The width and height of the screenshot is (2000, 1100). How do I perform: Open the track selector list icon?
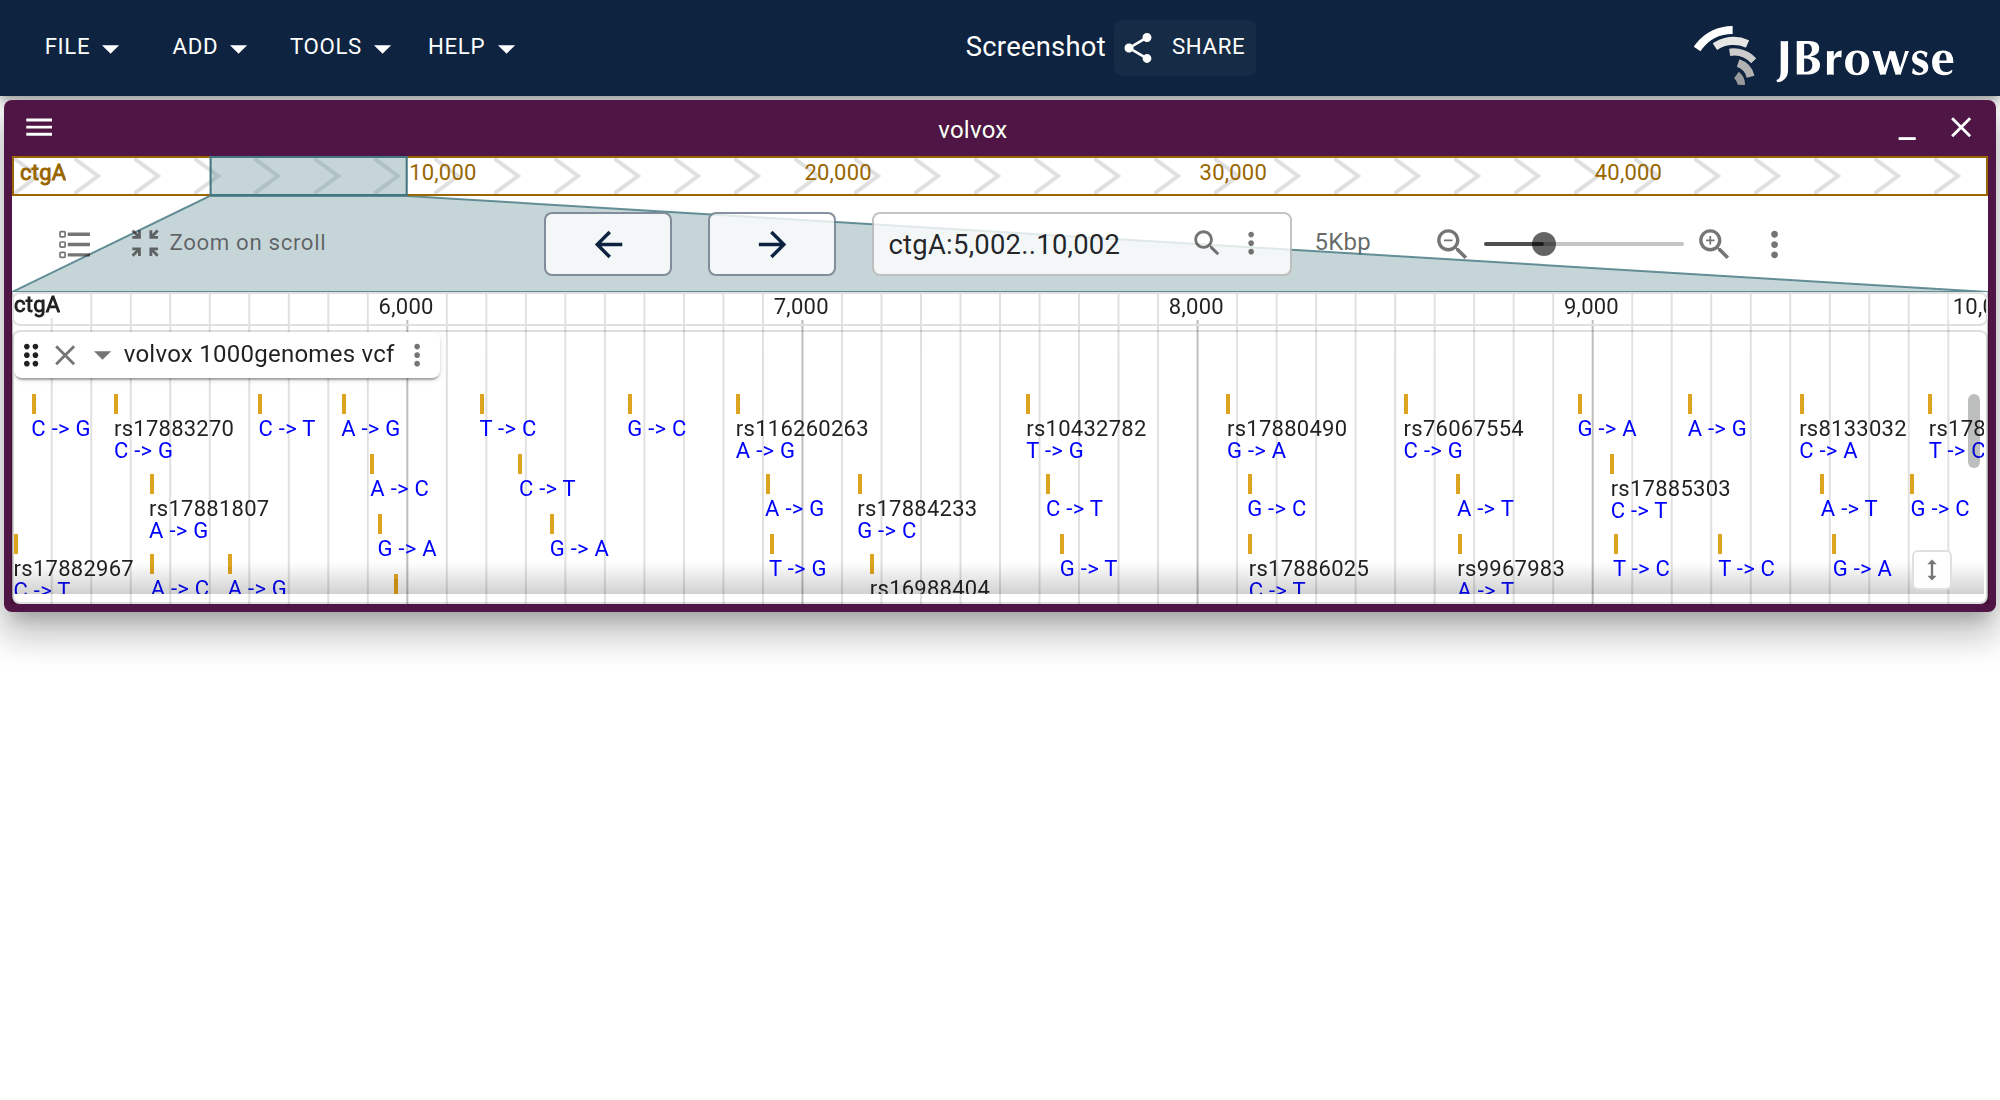coord(75,244)
